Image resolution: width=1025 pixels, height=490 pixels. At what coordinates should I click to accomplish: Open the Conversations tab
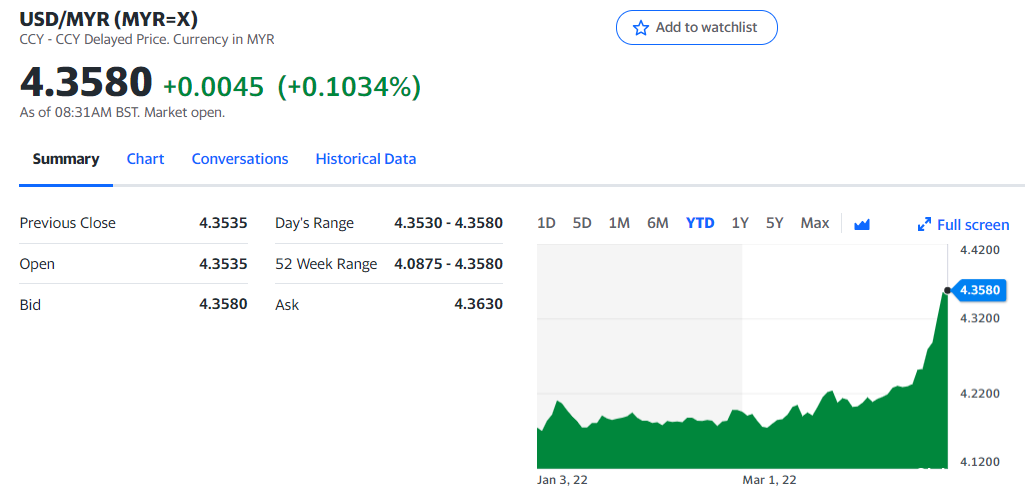click(x=240, y=159)
